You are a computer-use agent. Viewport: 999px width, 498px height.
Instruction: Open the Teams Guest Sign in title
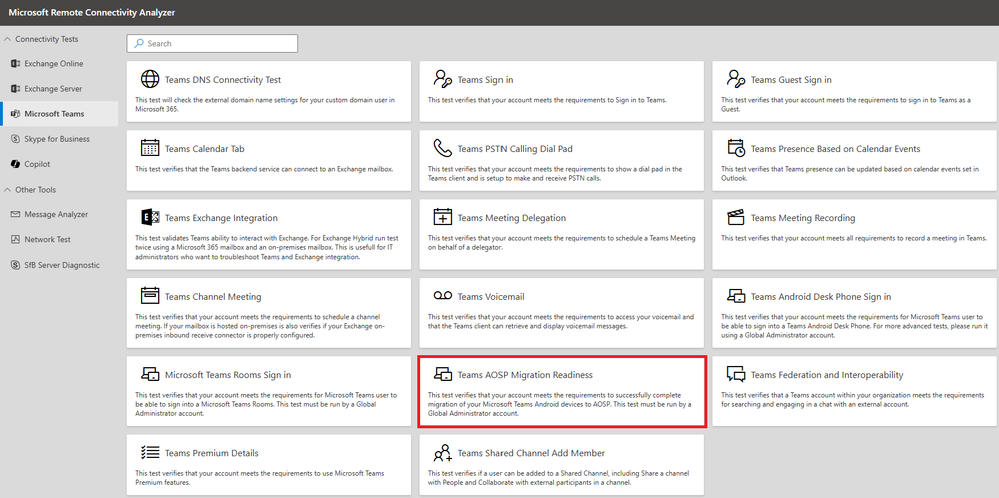(791, 80)
